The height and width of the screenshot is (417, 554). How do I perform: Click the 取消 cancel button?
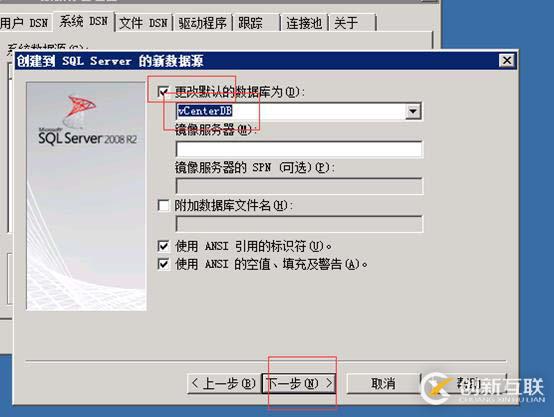[383, 383]
